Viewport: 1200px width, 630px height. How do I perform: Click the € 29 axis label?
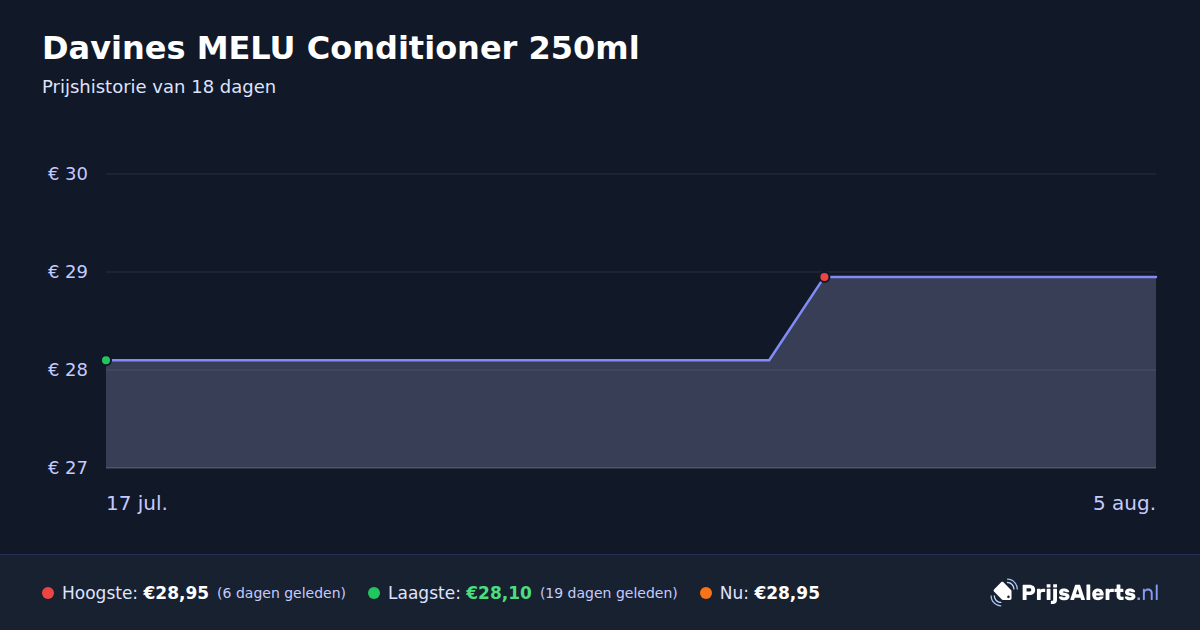pos(68,272)
